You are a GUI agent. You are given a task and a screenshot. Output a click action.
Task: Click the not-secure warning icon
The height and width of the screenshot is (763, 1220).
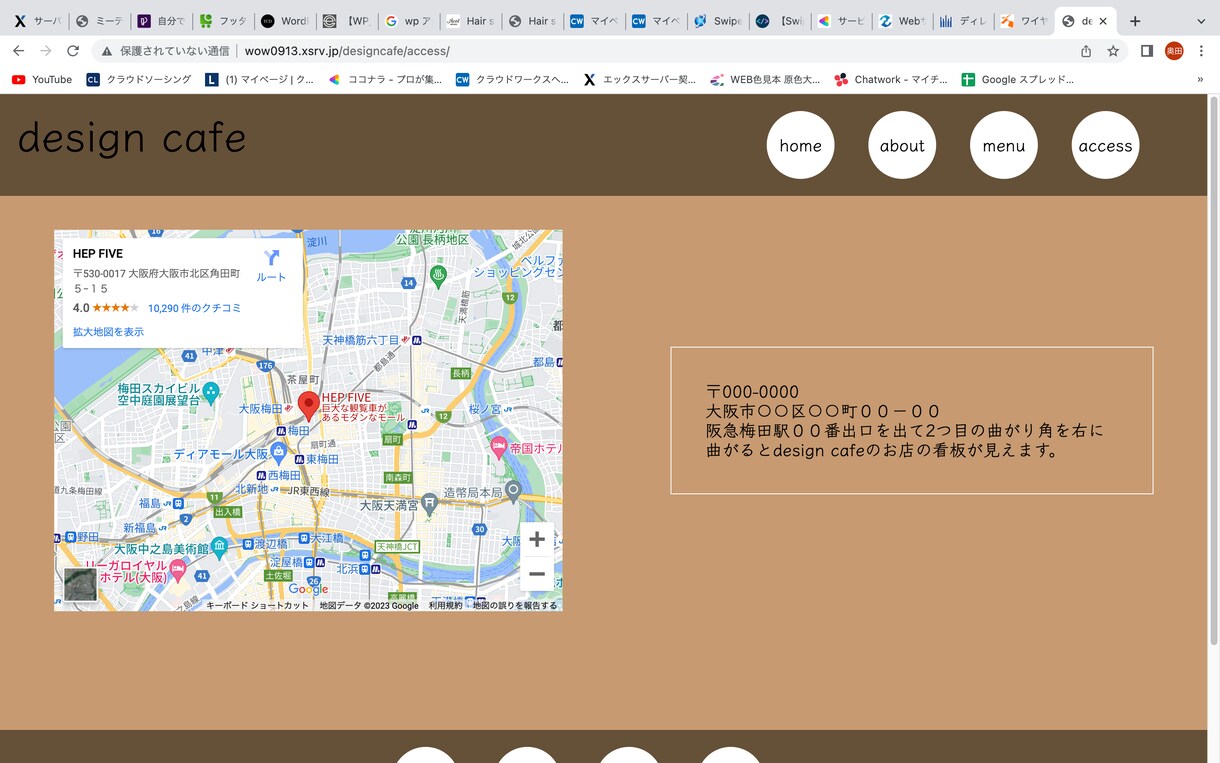[x=106, y=51]
